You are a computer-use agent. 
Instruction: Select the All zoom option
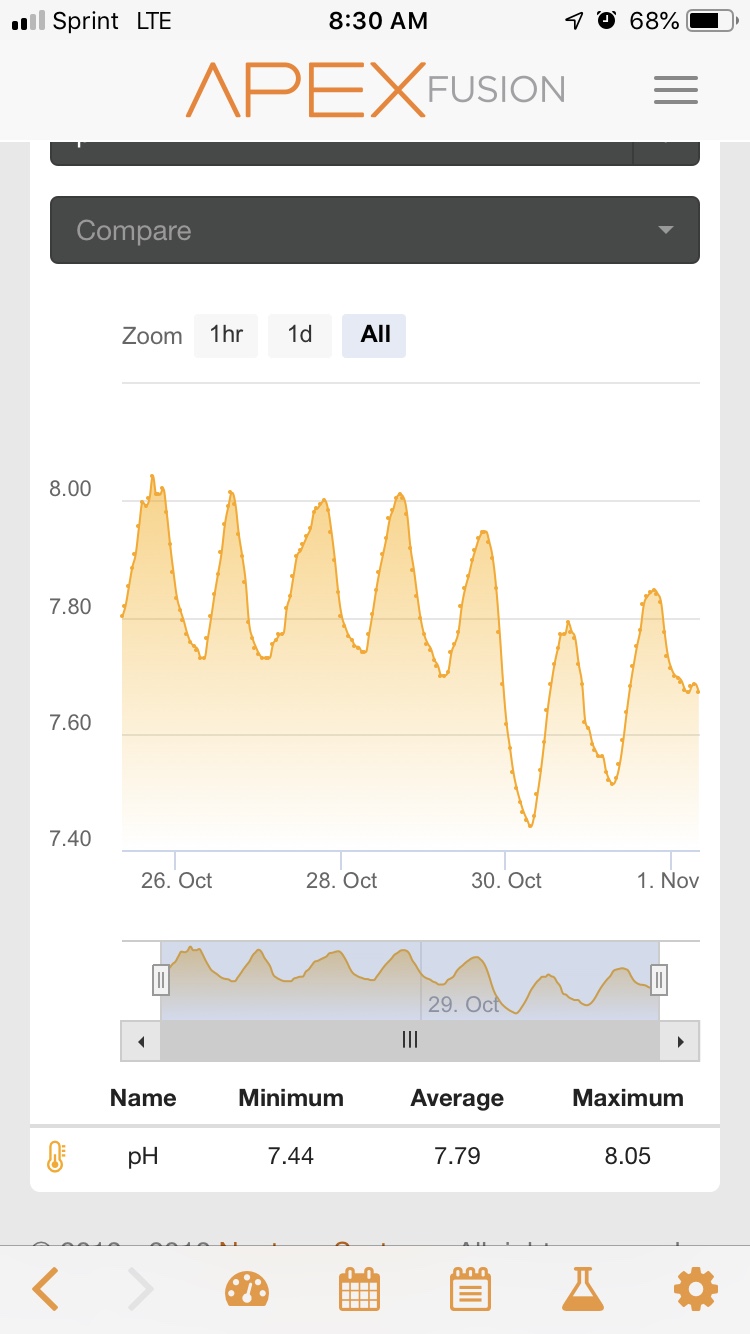coord(375,335)
